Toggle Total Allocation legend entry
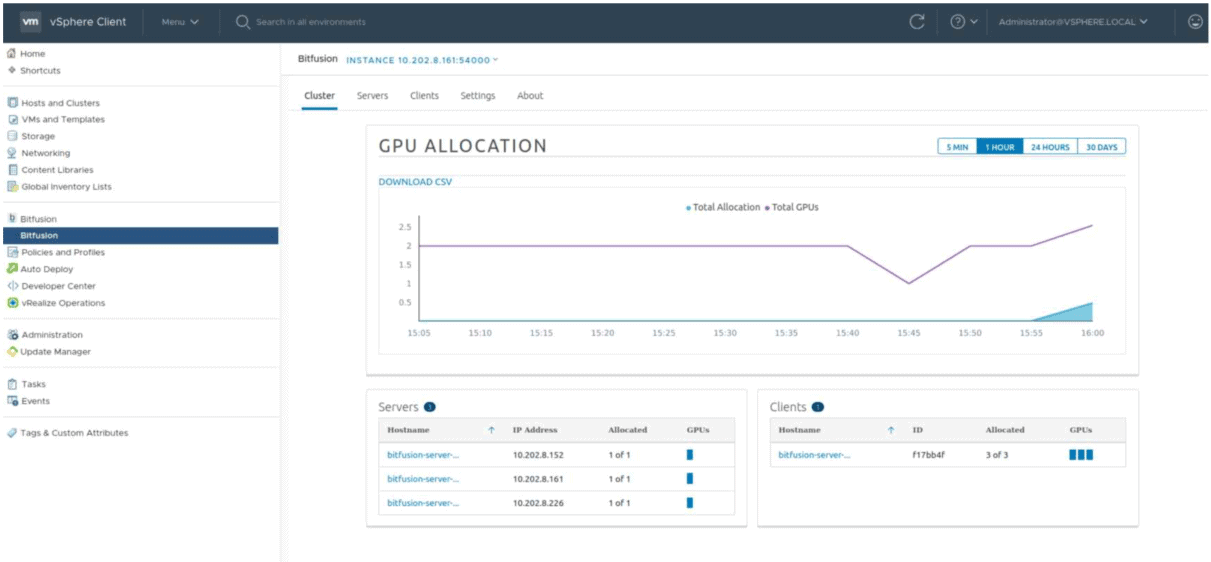 click(723, 207)
